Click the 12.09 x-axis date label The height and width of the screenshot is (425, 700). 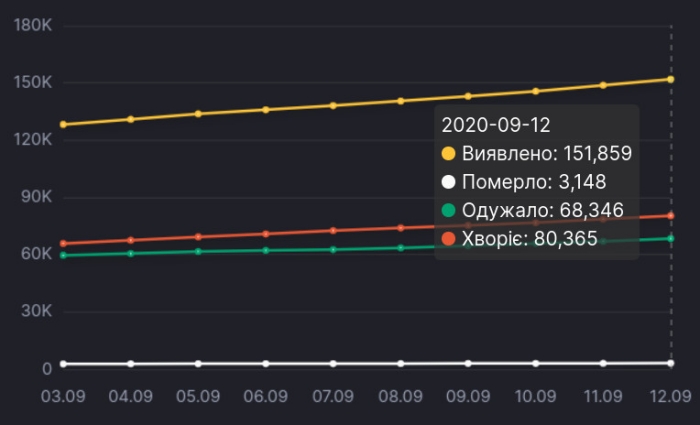(x=671, y=396)
